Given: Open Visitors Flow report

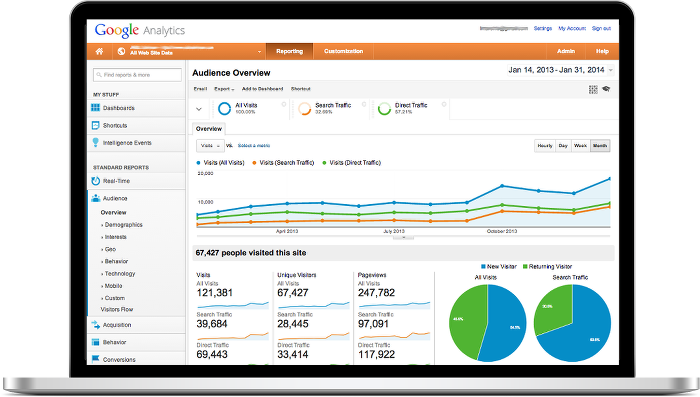Looking at the screenshot, I should pyautogui.click(x=117, y=309).
